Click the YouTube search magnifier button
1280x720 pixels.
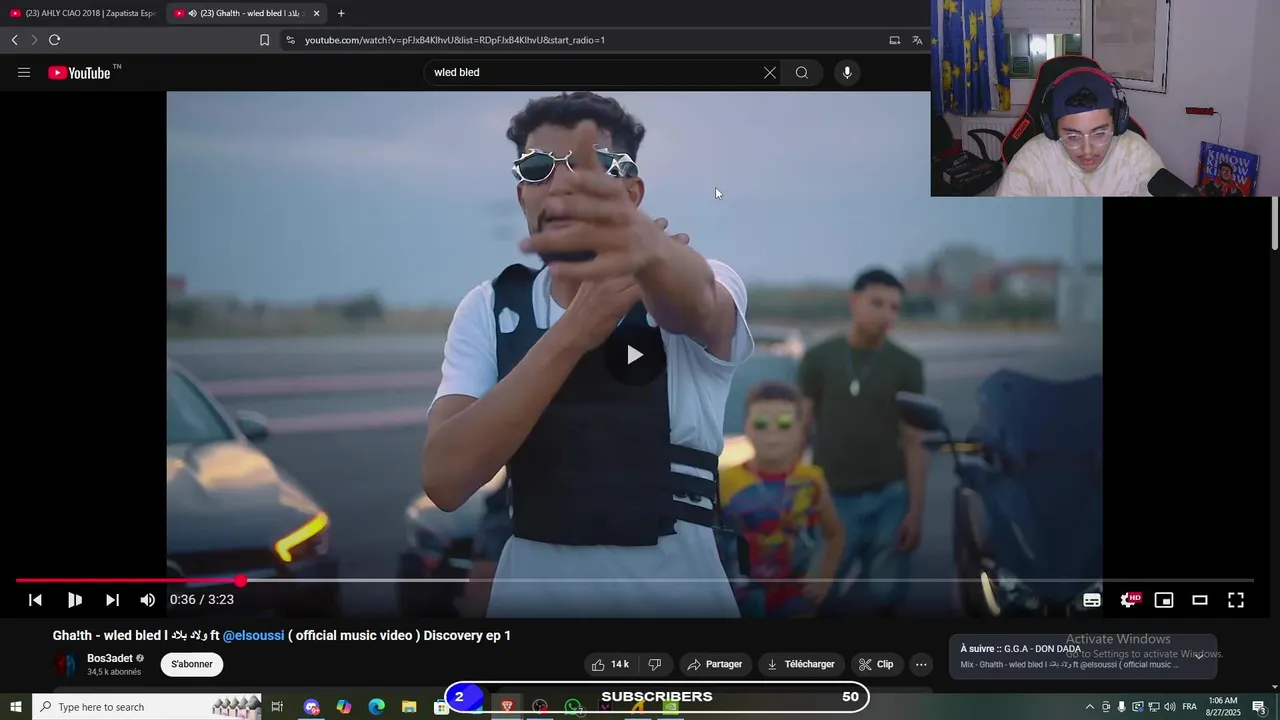(x=802, y=72)
